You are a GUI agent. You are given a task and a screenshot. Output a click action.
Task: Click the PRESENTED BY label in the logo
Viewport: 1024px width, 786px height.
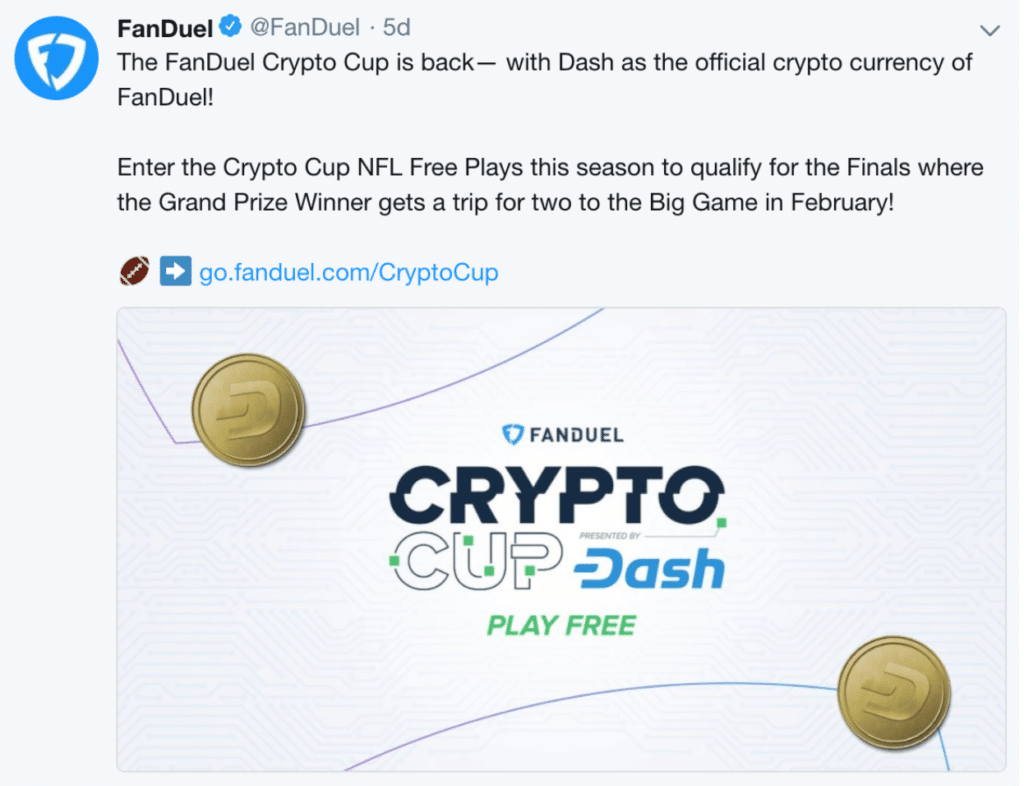coord(608,537)
